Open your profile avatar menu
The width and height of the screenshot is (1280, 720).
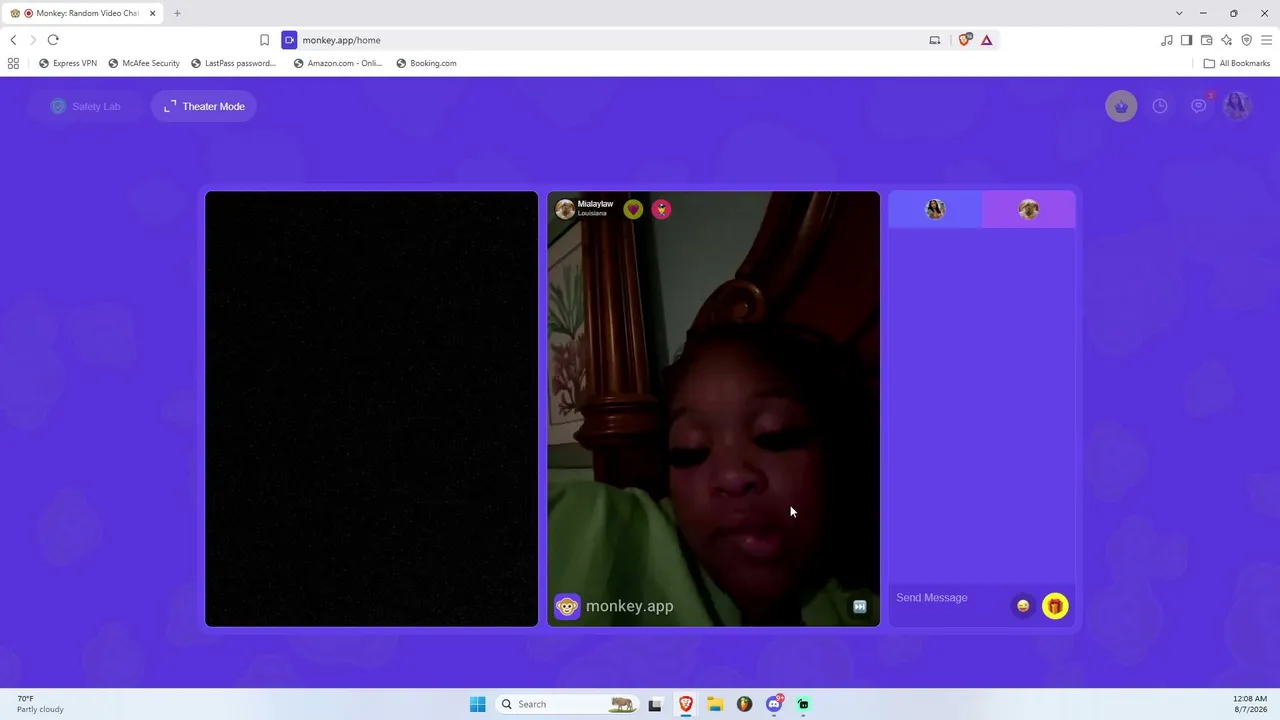[x=1237, y=106]
